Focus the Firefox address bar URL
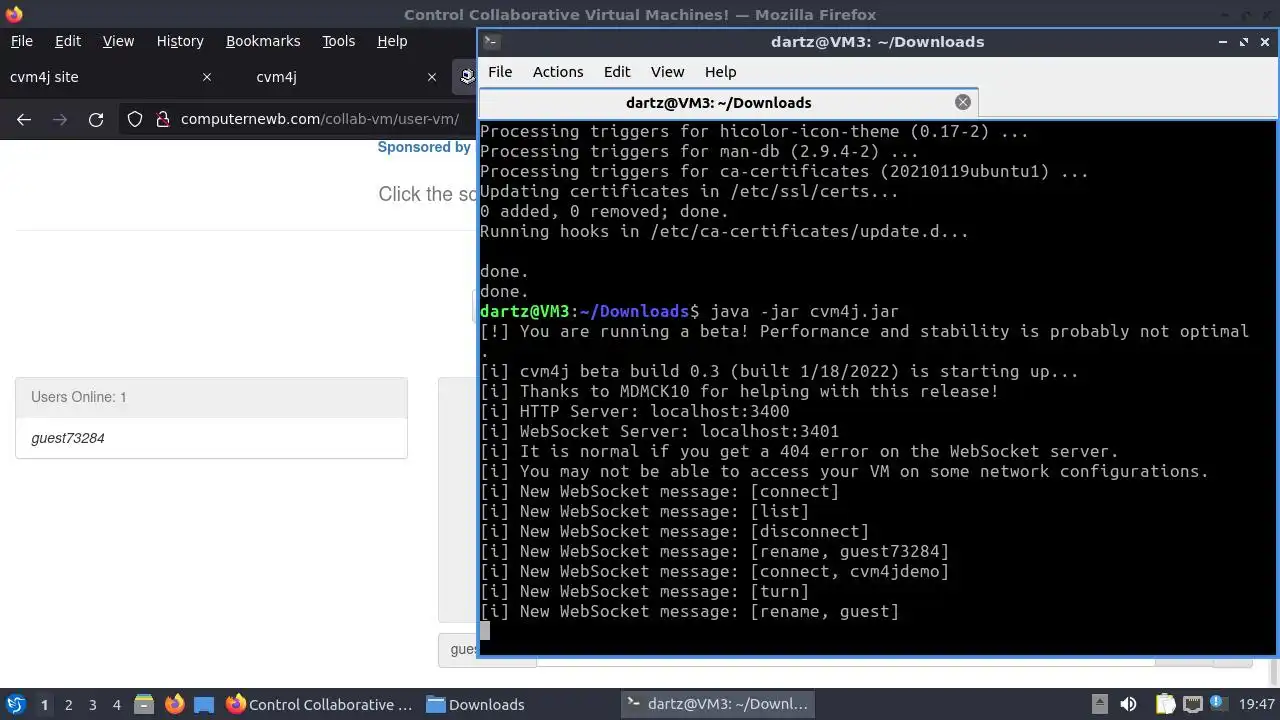This screenshot has width=1280, height=720. [320, 119]
